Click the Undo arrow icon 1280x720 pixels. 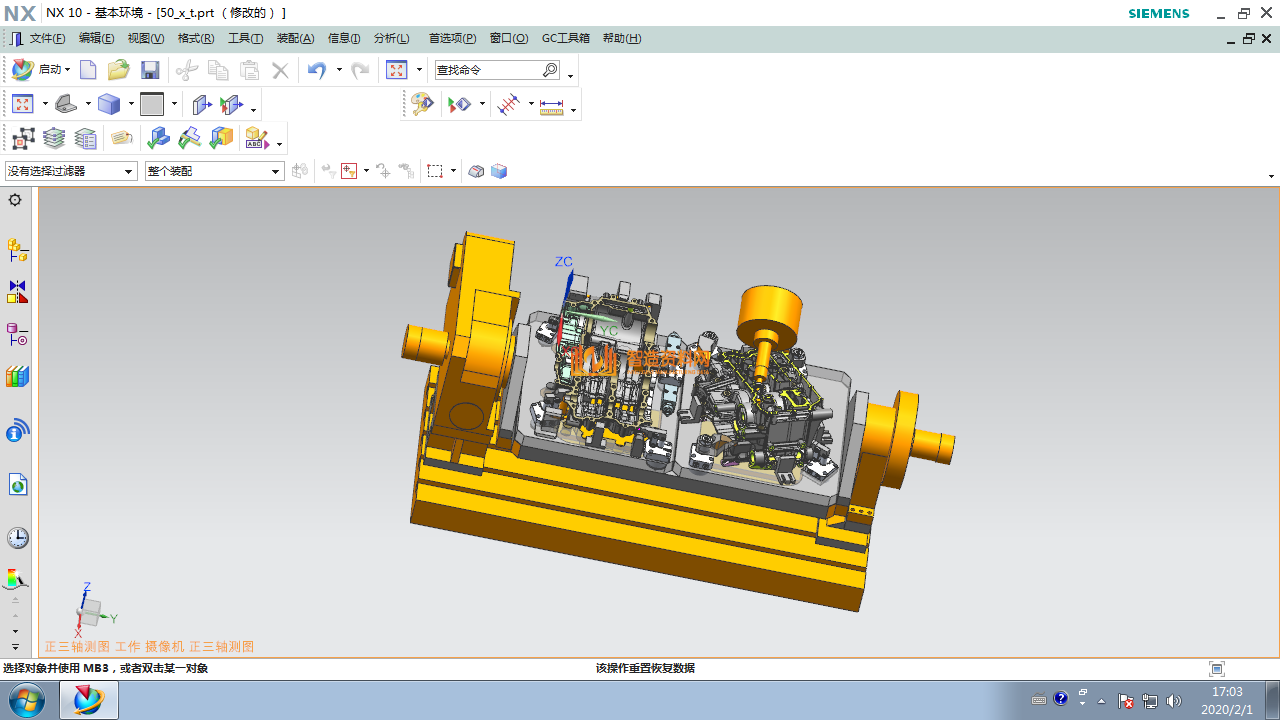317,70
